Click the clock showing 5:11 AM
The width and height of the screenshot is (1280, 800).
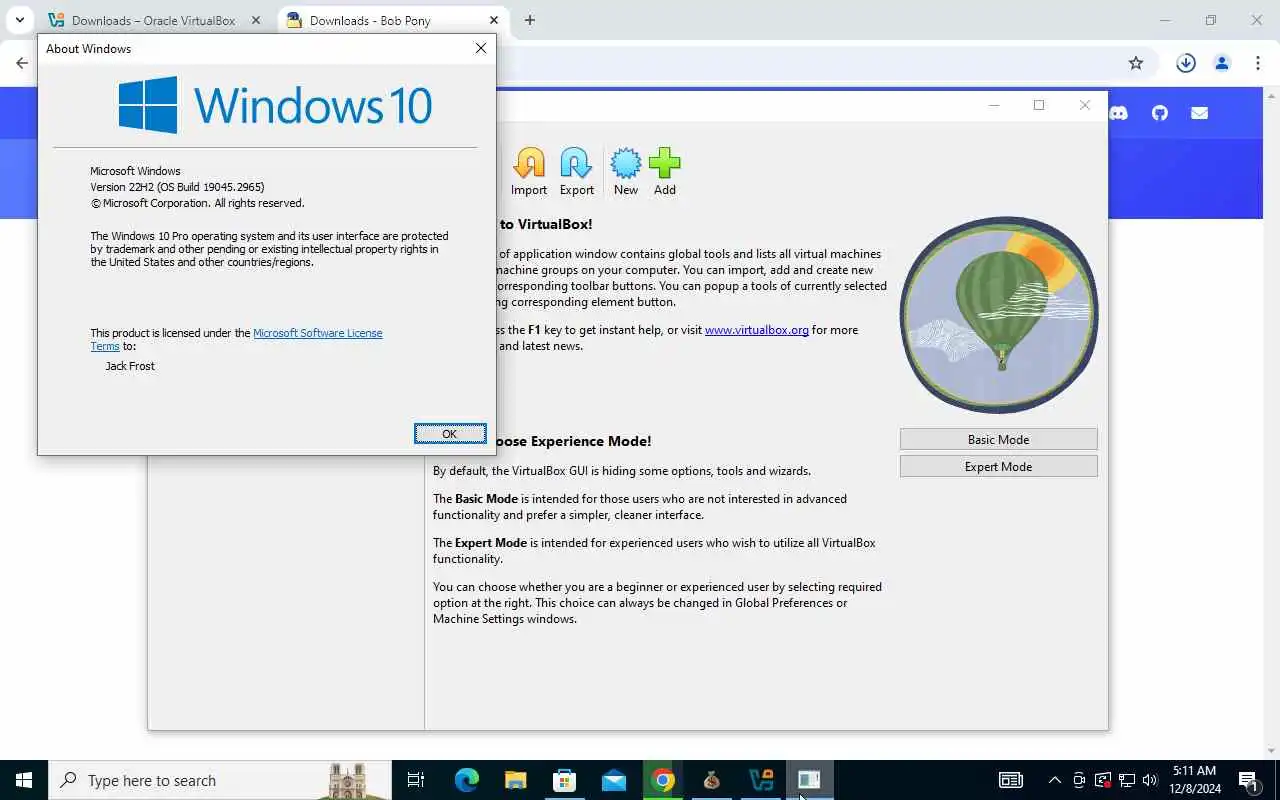tap(1194, 771)
